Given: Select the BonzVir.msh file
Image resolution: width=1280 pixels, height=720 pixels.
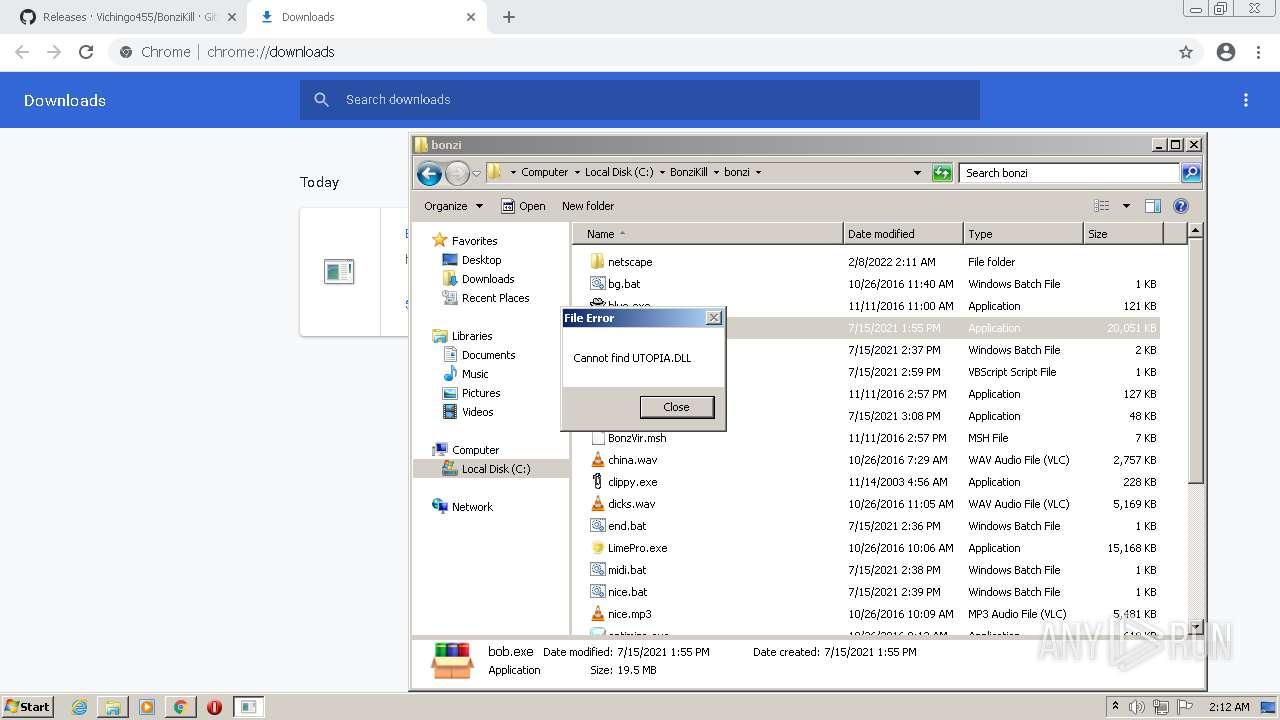Looking at the screenshot, I should [x=637, y=438].
